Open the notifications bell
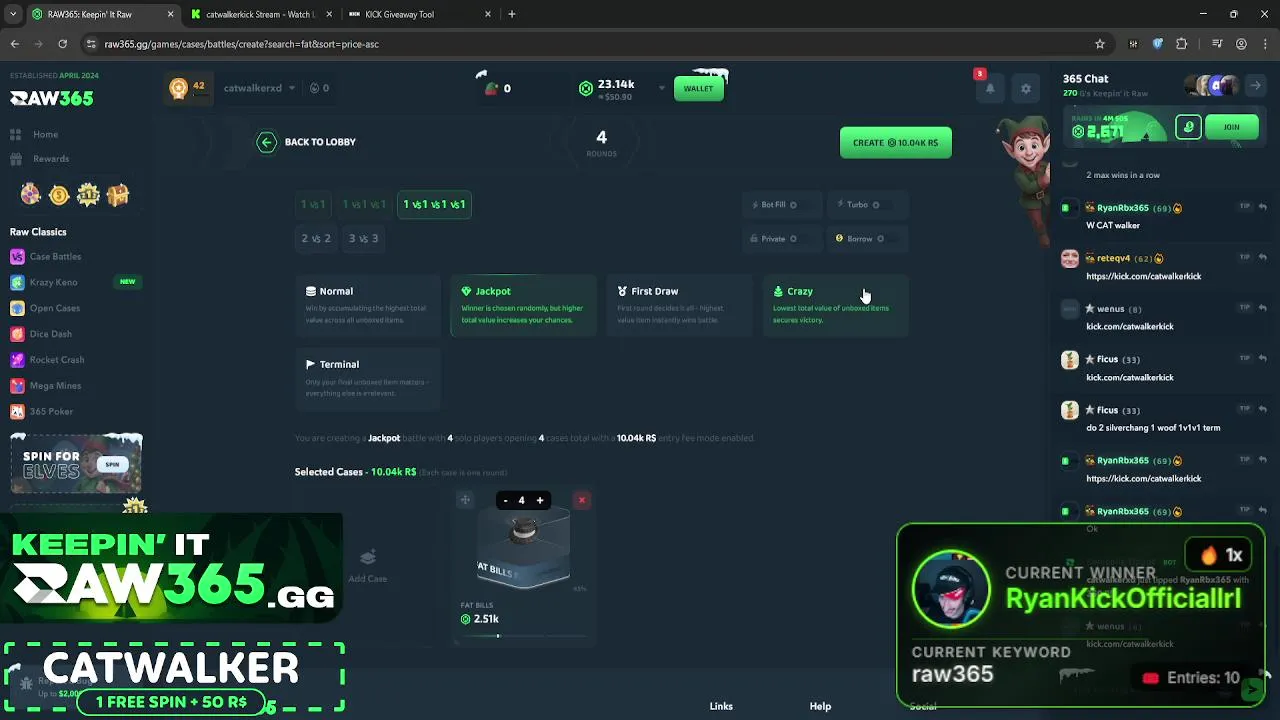Image resolution: width=1280 pixels, height=720 pixels. click(x=990, y=88)
